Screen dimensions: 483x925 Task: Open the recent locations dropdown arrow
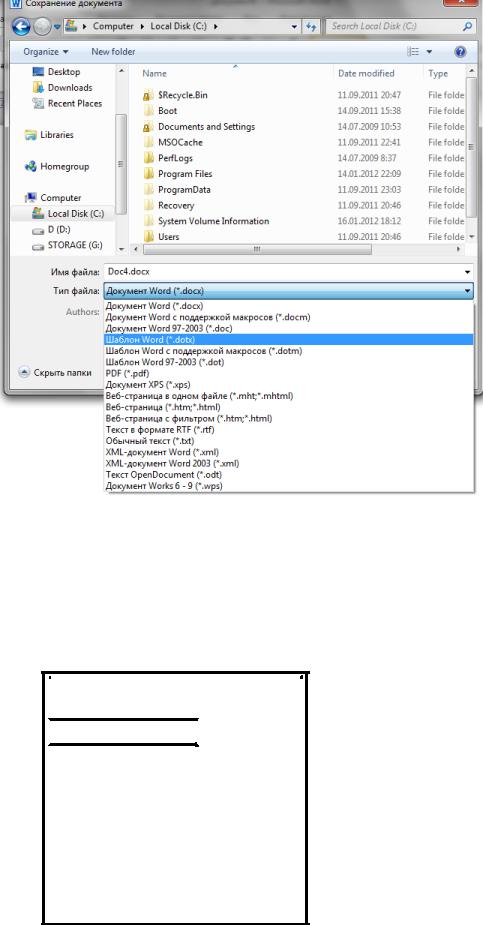pyautogui.click(x=57, y=27)
